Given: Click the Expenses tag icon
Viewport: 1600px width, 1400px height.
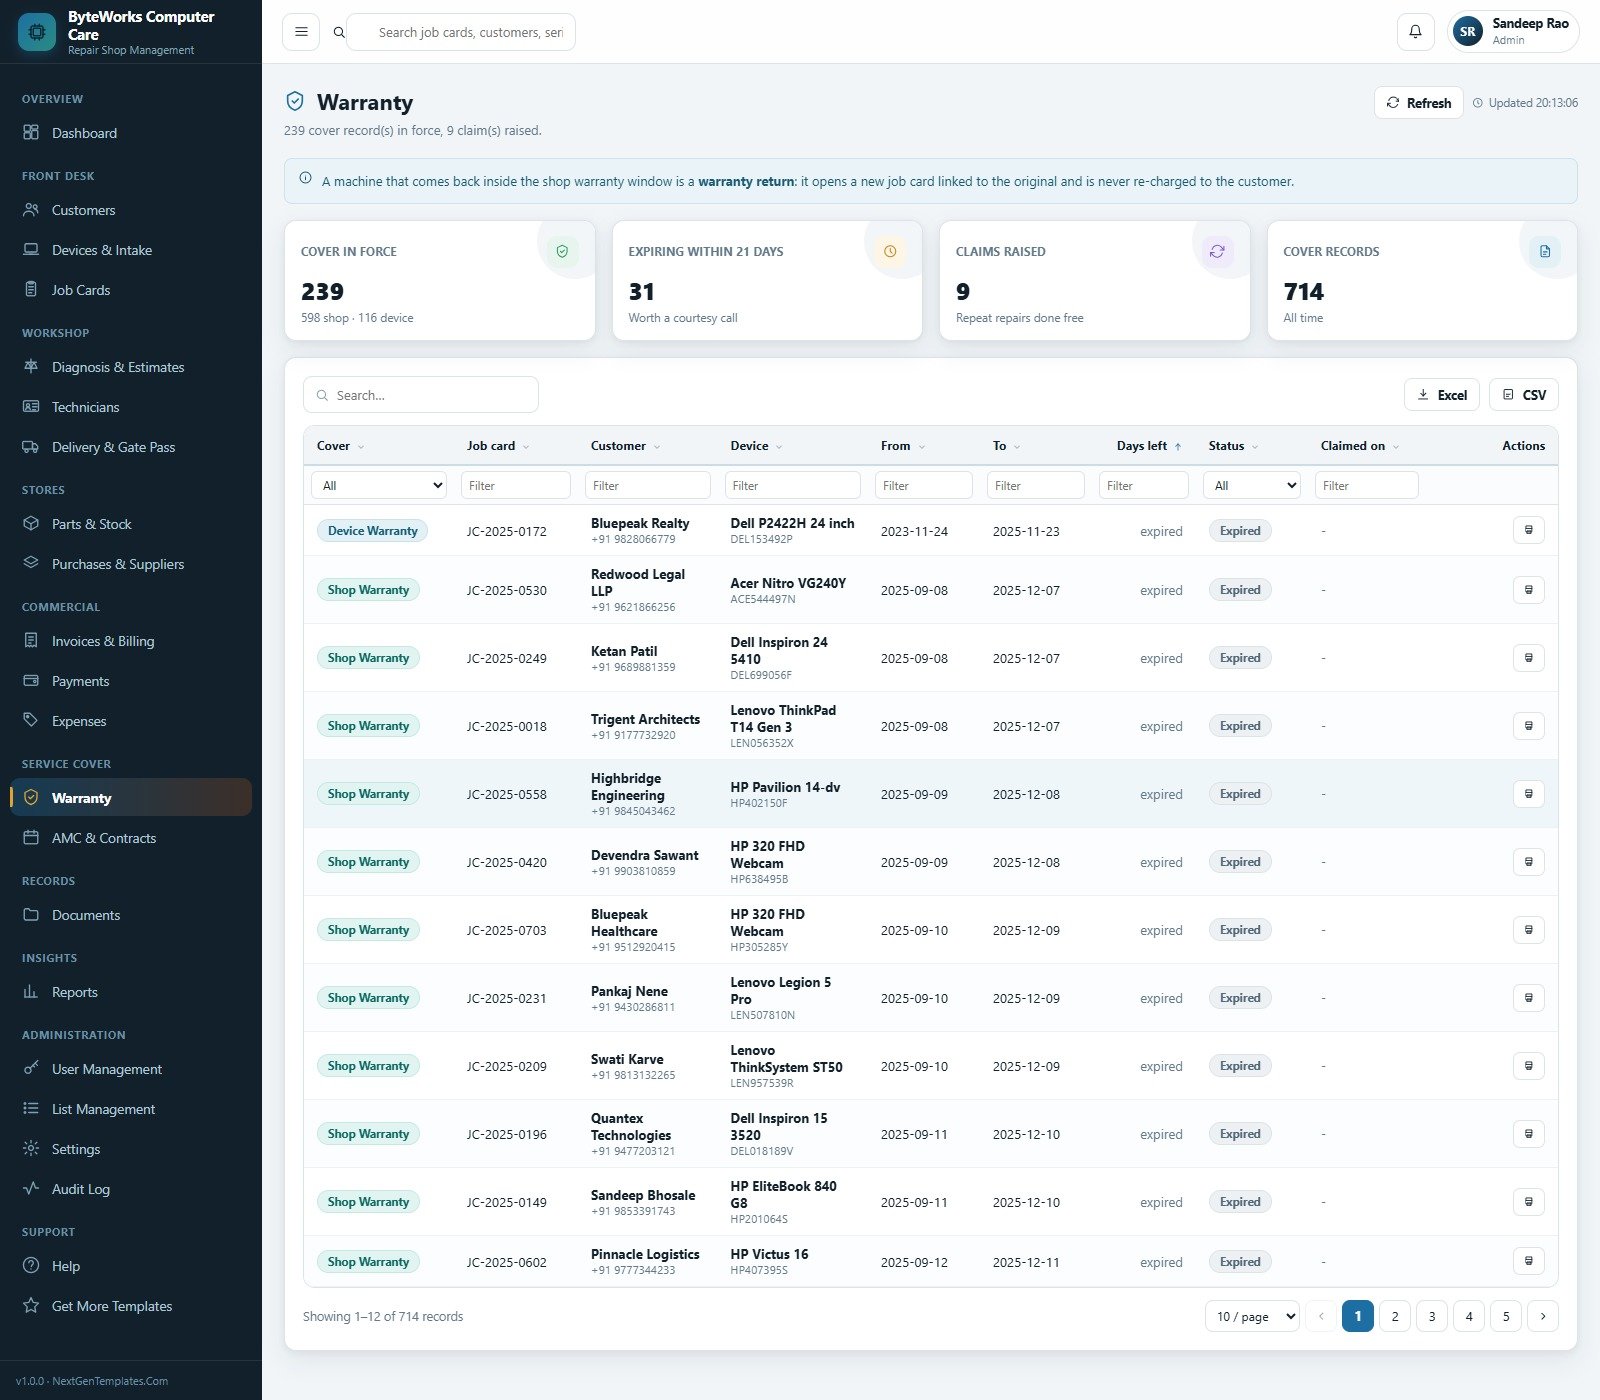Looking at the screenshot, I should coord(31,721).
